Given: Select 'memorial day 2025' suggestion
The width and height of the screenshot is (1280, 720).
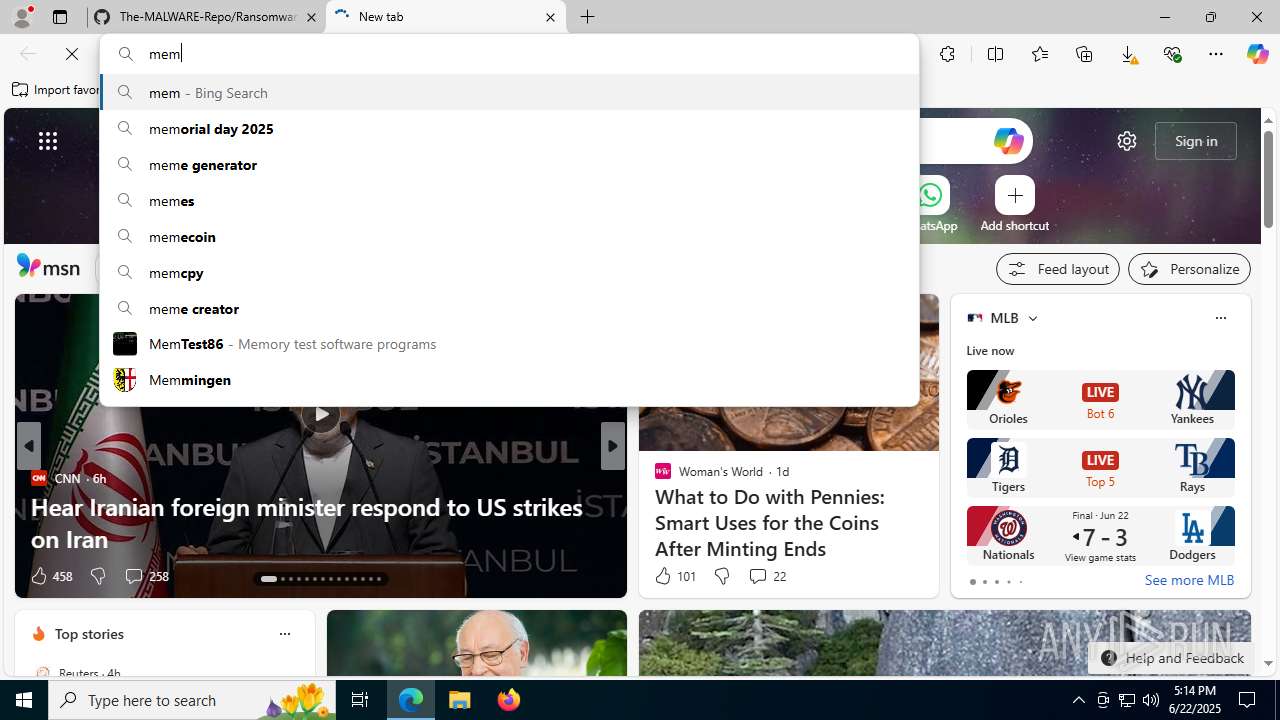Looking at the screenshot, I should (x=509, y=129).
